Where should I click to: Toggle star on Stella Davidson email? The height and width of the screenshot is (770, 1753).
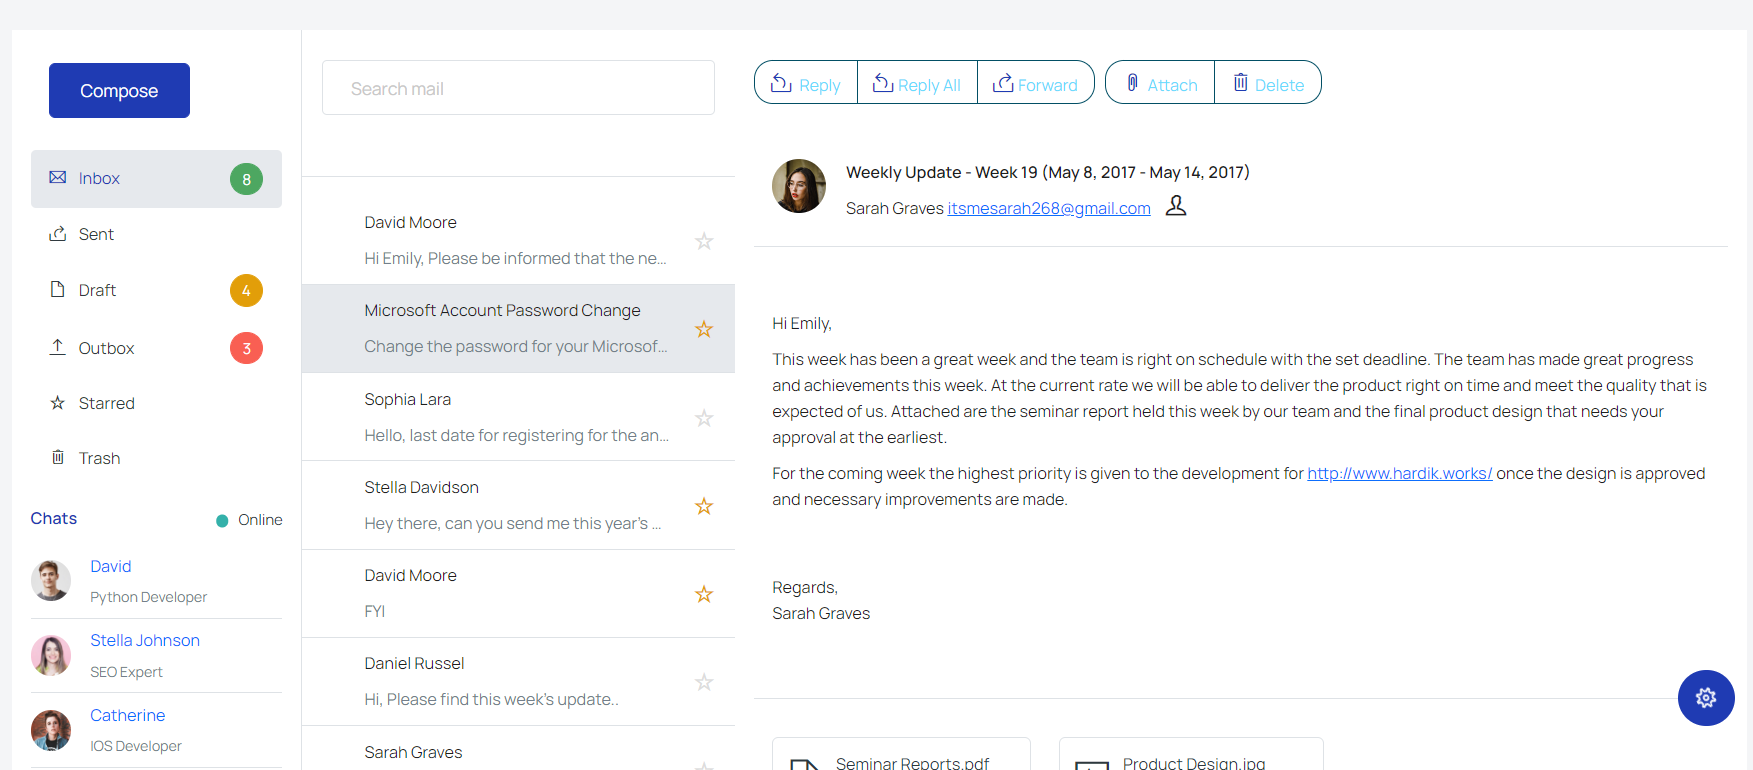tap(704, 506)
